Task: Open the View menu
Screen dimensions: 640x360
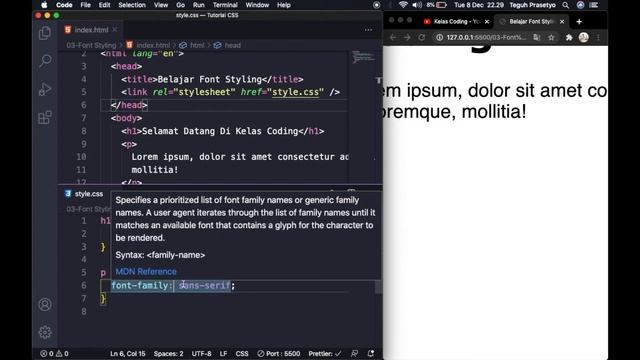Action: pyautogui.click(x=161, y=5)
